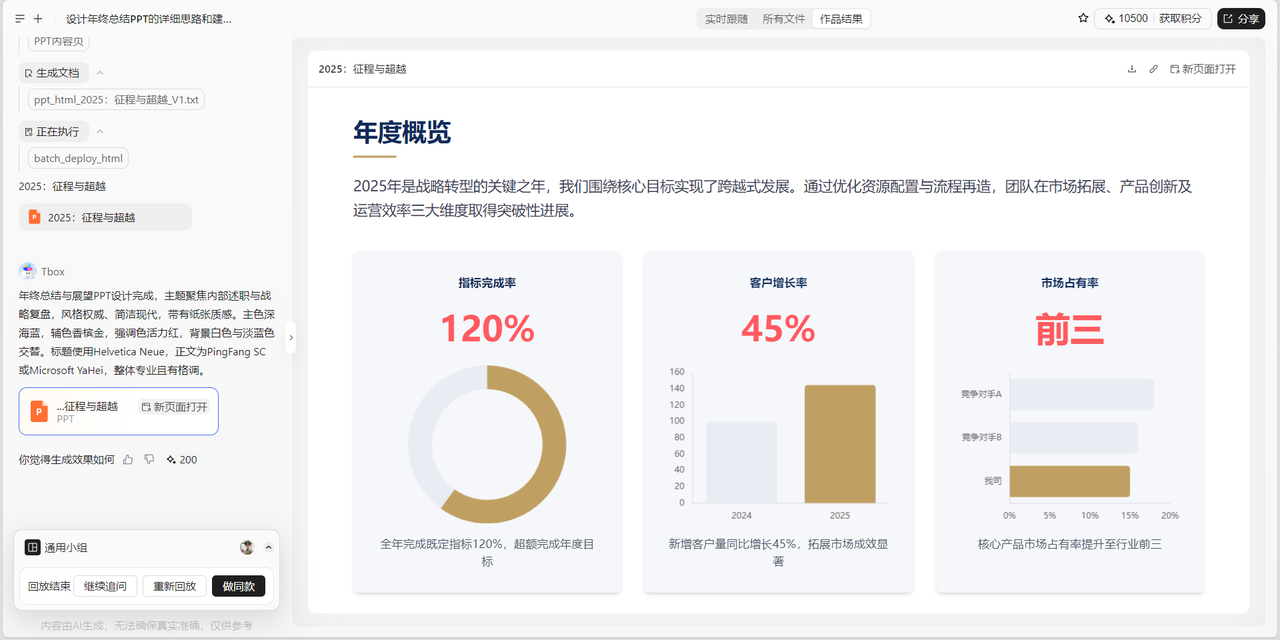Download the presentation via download icon
Image resolution: width=1280 pixels, height=640 pixels.
[1132, 69]
